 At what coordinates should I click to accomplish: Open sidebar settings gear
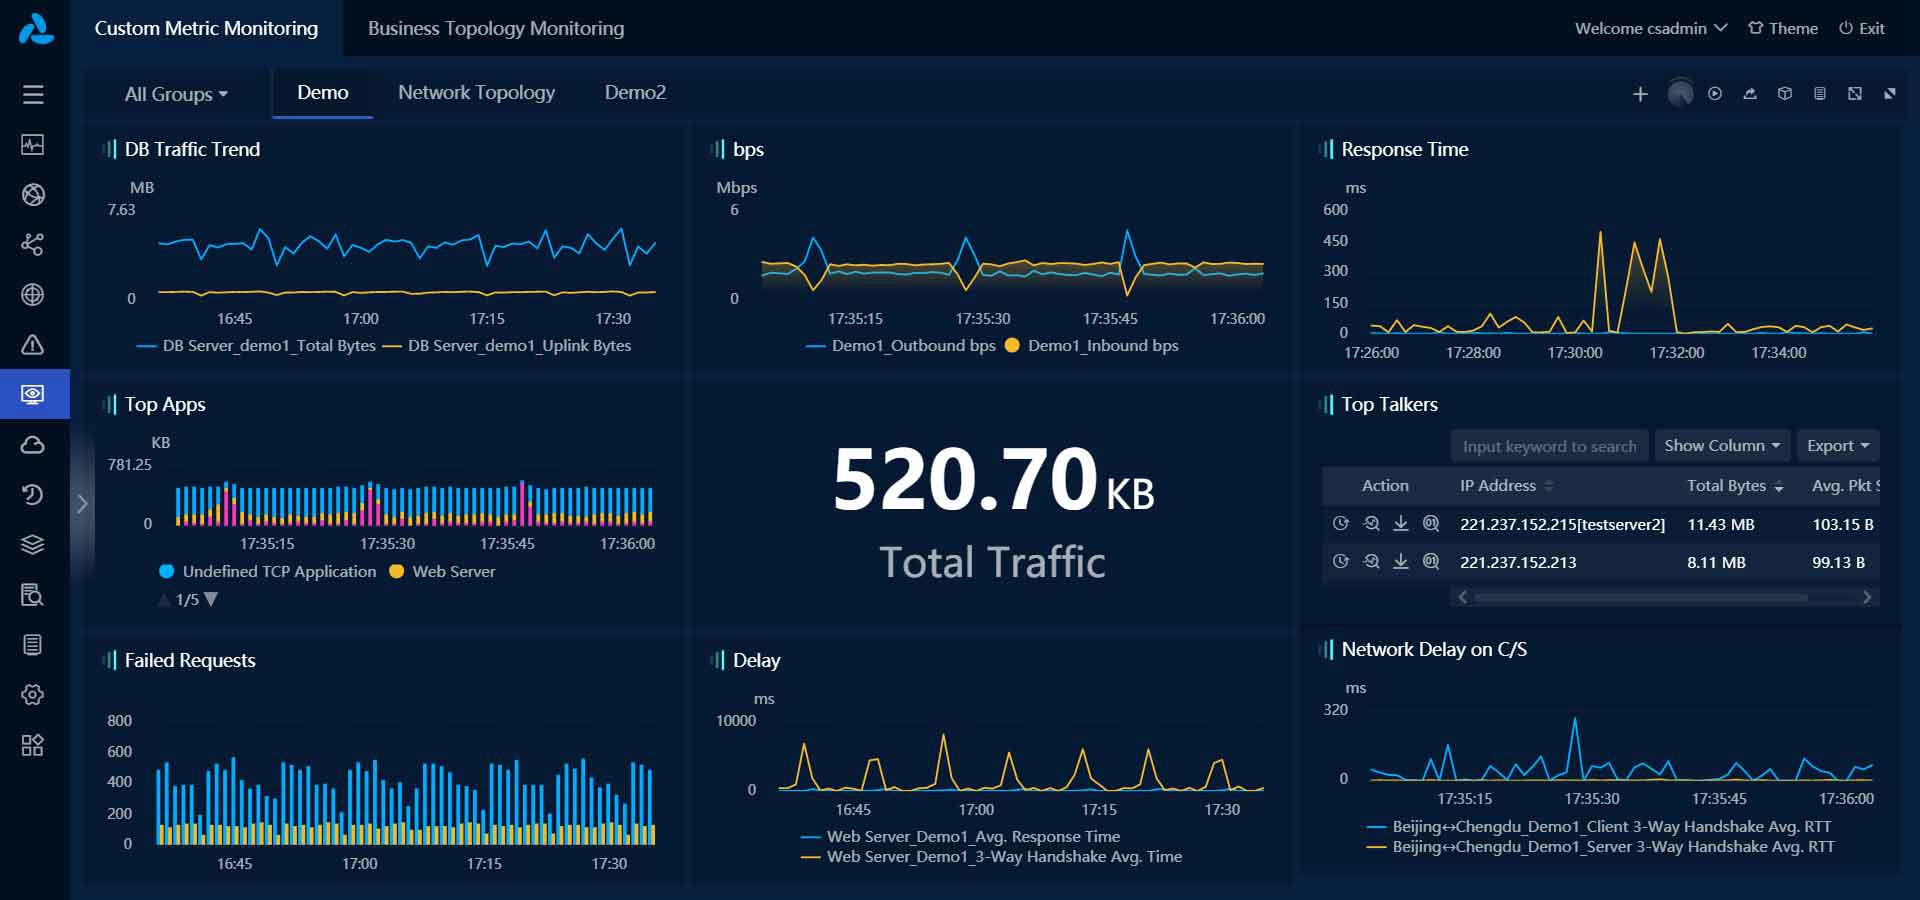pyautogui.click(x=33, y=694)
